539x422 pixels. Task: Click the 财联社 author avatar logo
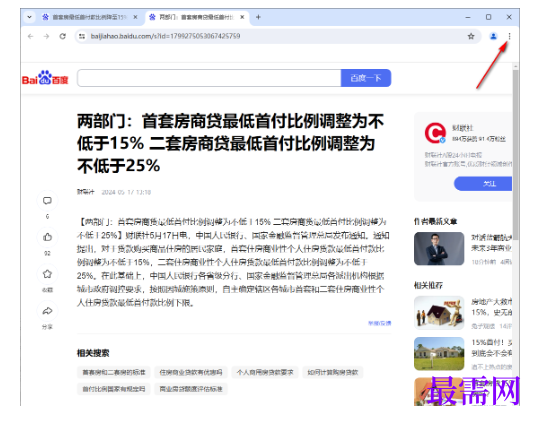(435, 133)
